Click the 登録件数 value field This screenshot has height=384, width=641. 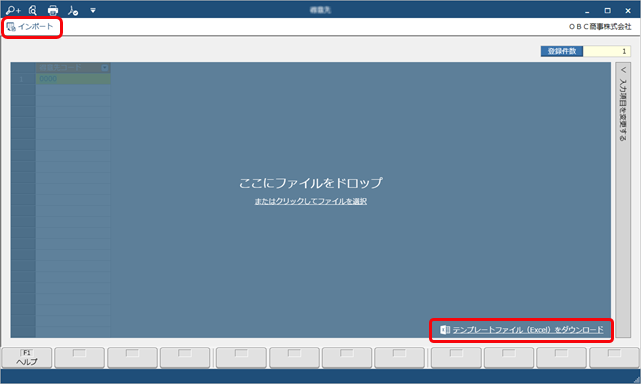tap(607, 51)
